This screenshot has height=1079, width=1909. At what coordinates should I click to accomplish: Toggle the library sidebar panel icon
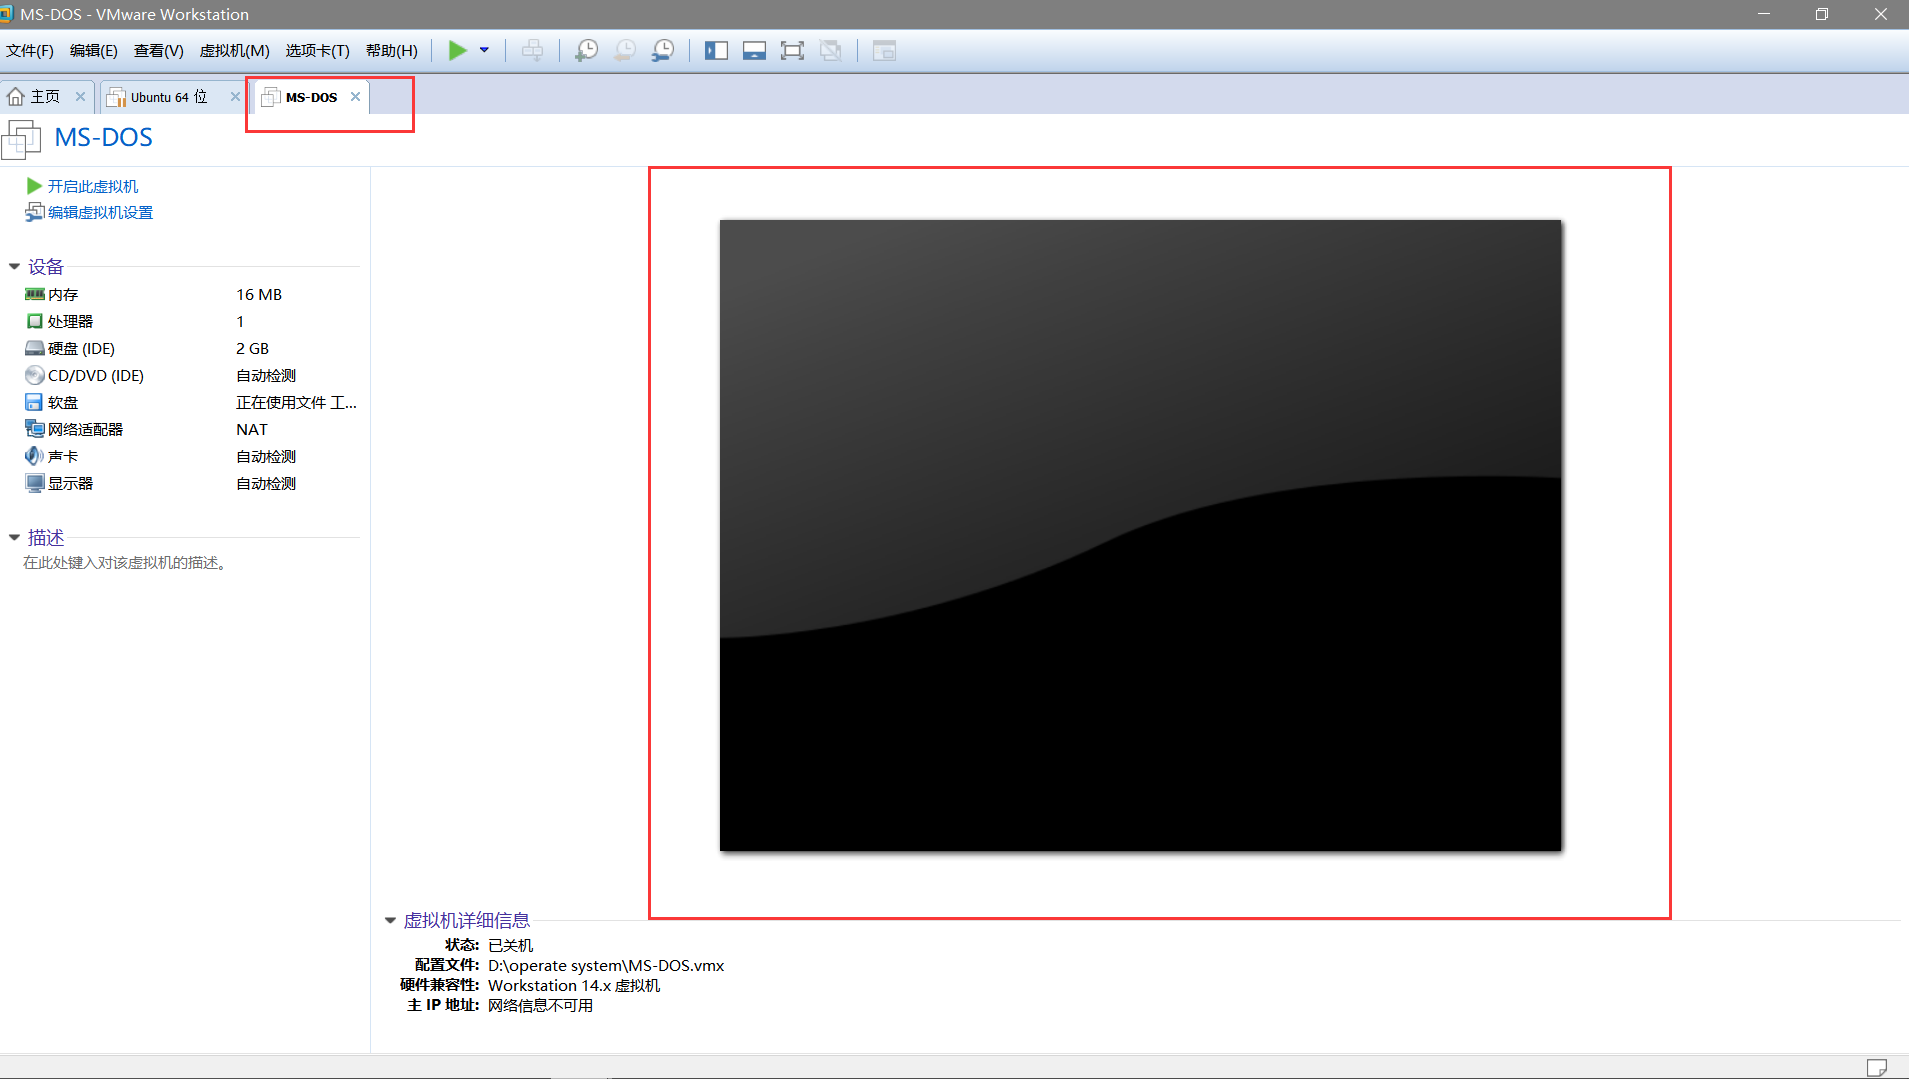(716, 50)
